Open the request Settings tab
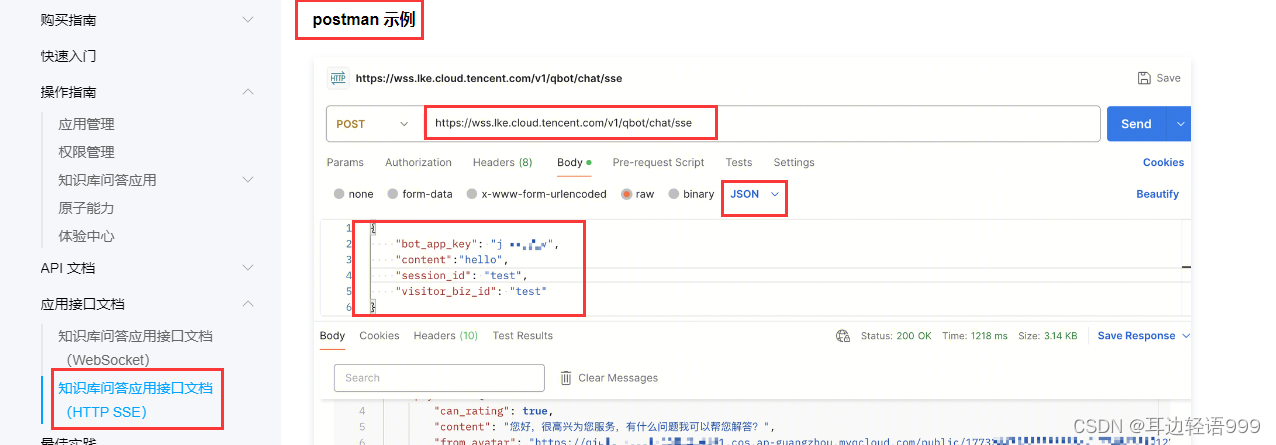1276x445 pixels. tap(794, 162)
